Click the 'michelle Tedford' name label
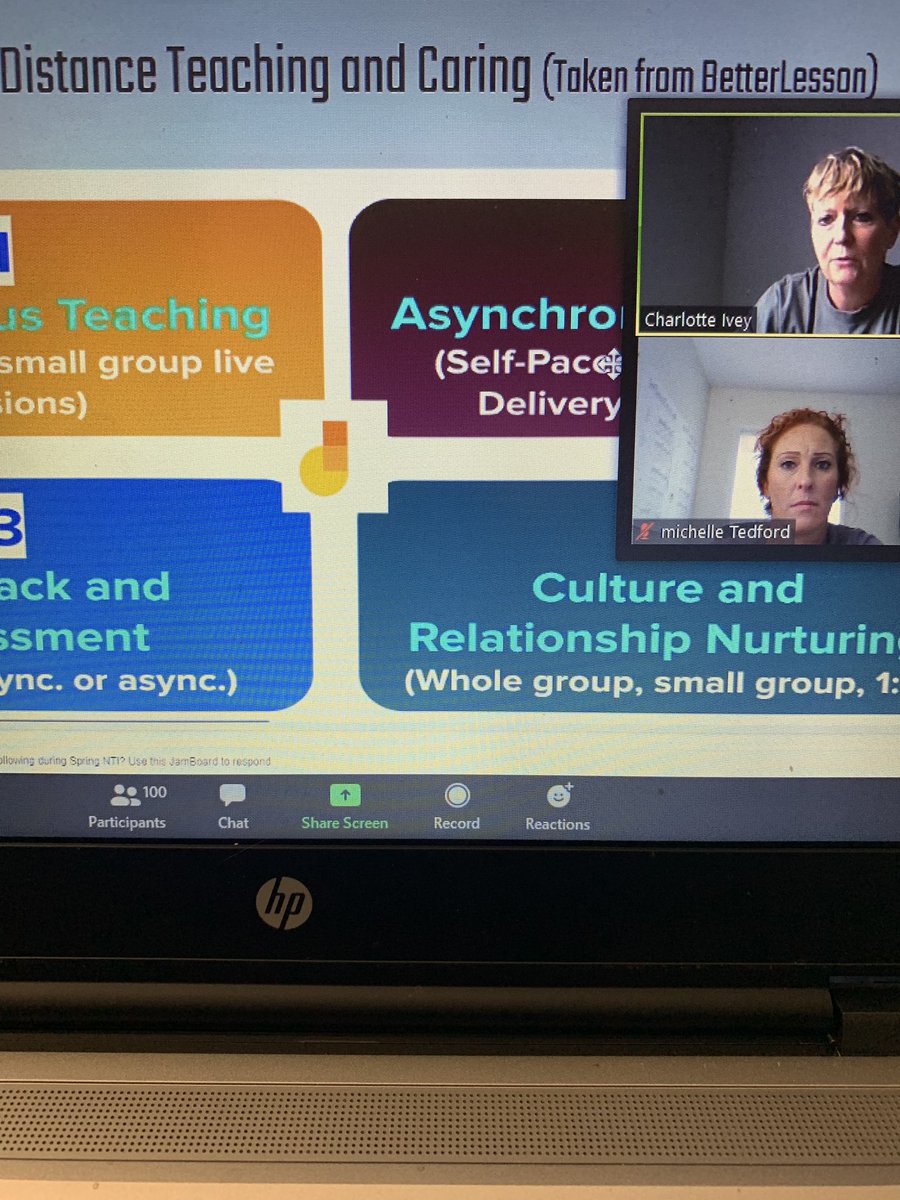The height and width of the screenshot is (1200, 900). click(x=725, y=532)
